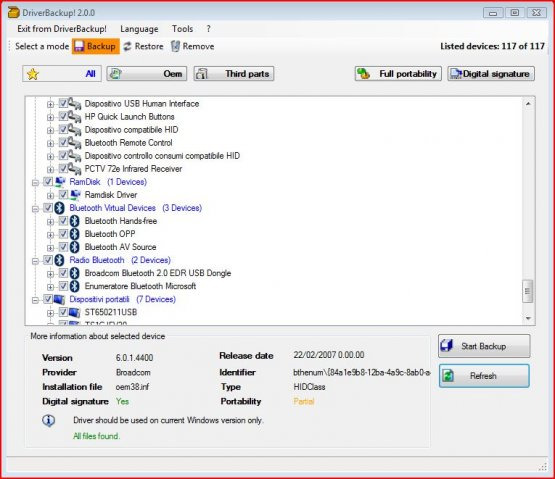Click the star icon on the All filter
The height and width of the screenshot is (479, 555).
pos(33,74)
